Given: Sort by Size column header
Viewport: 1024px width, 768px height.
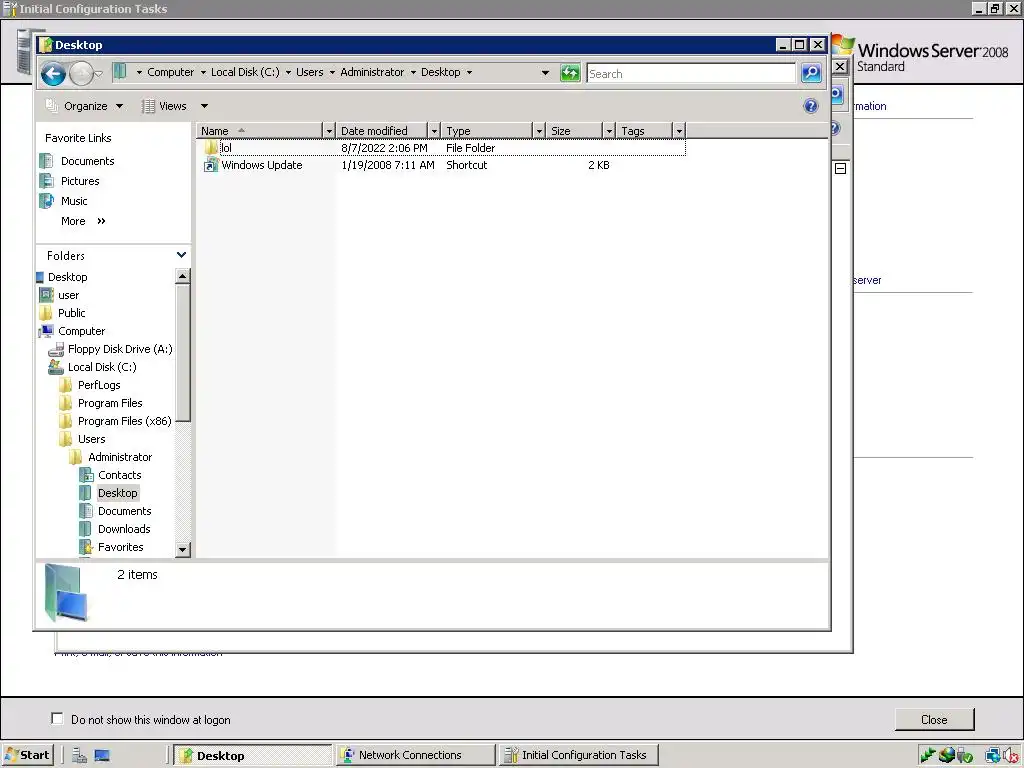Looking at the screenshot, I should pyautogui.click(x=574, y=131).
